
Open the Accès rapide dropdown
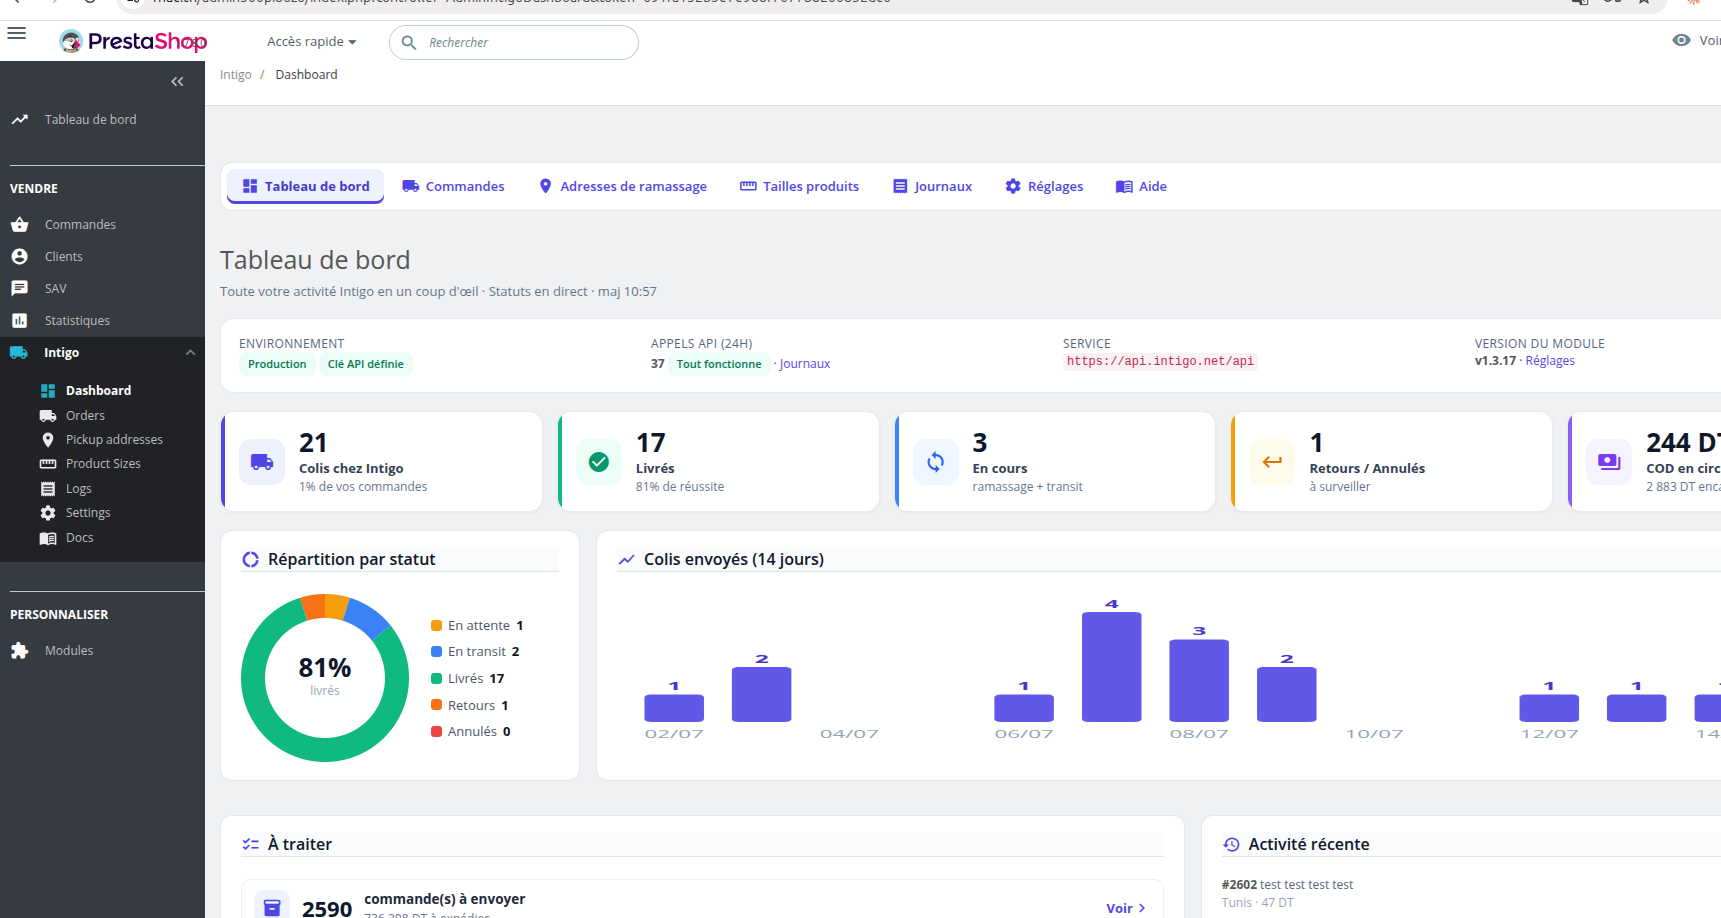(311, 42)
